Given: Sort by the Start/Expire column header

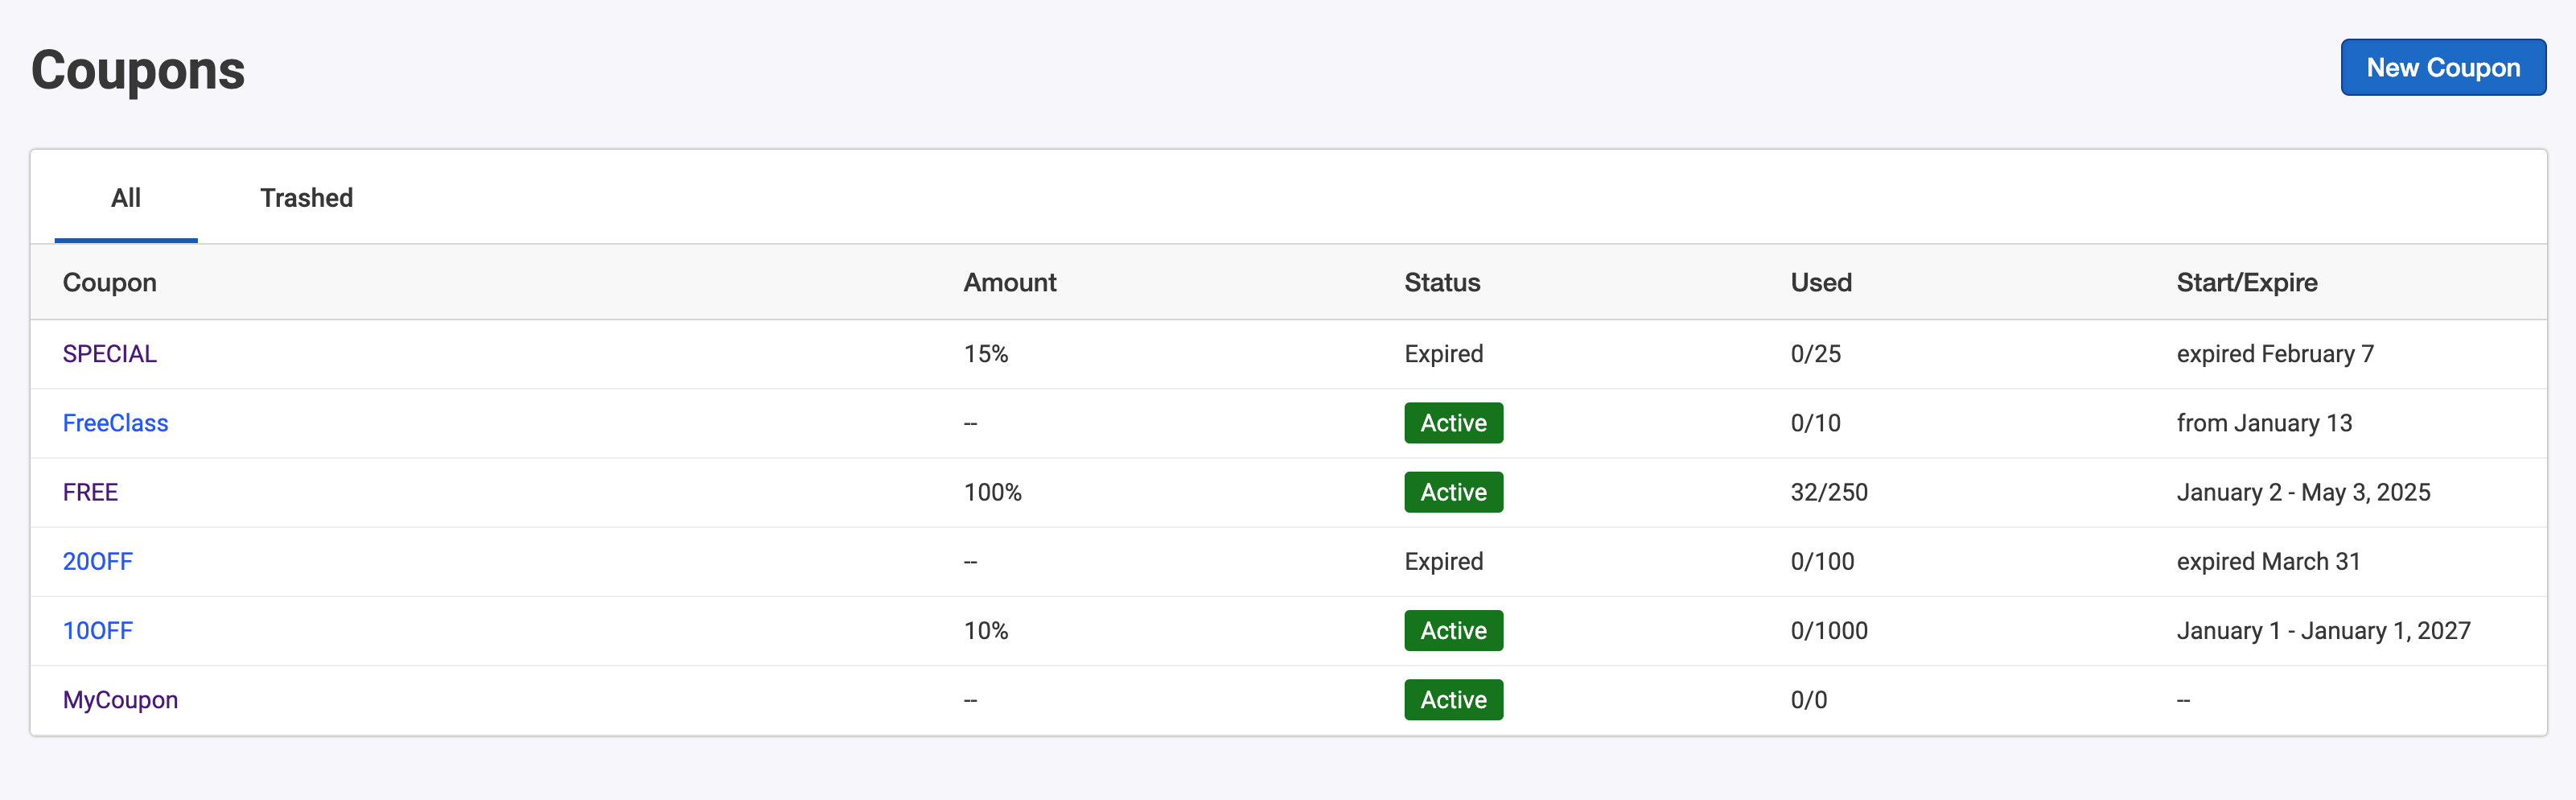Looking at the screenshot, I should coord(2247,282).
